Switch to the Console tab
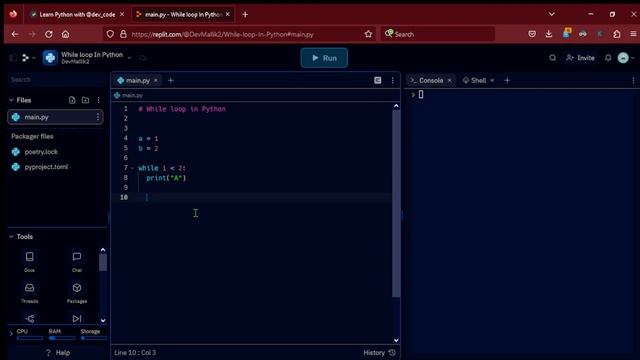 (x=431, y=80)
